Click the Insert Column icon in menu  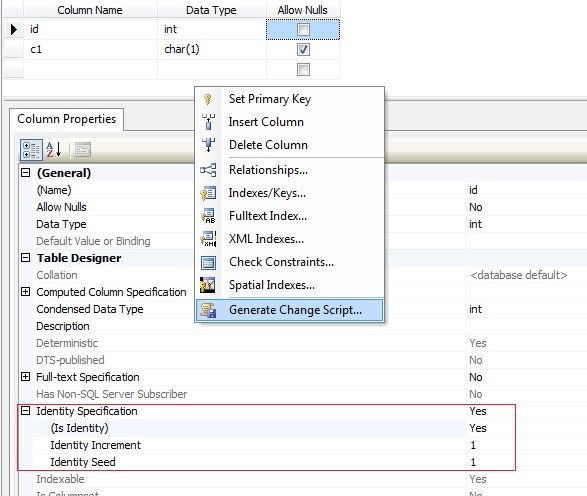(x=208, y=122)
